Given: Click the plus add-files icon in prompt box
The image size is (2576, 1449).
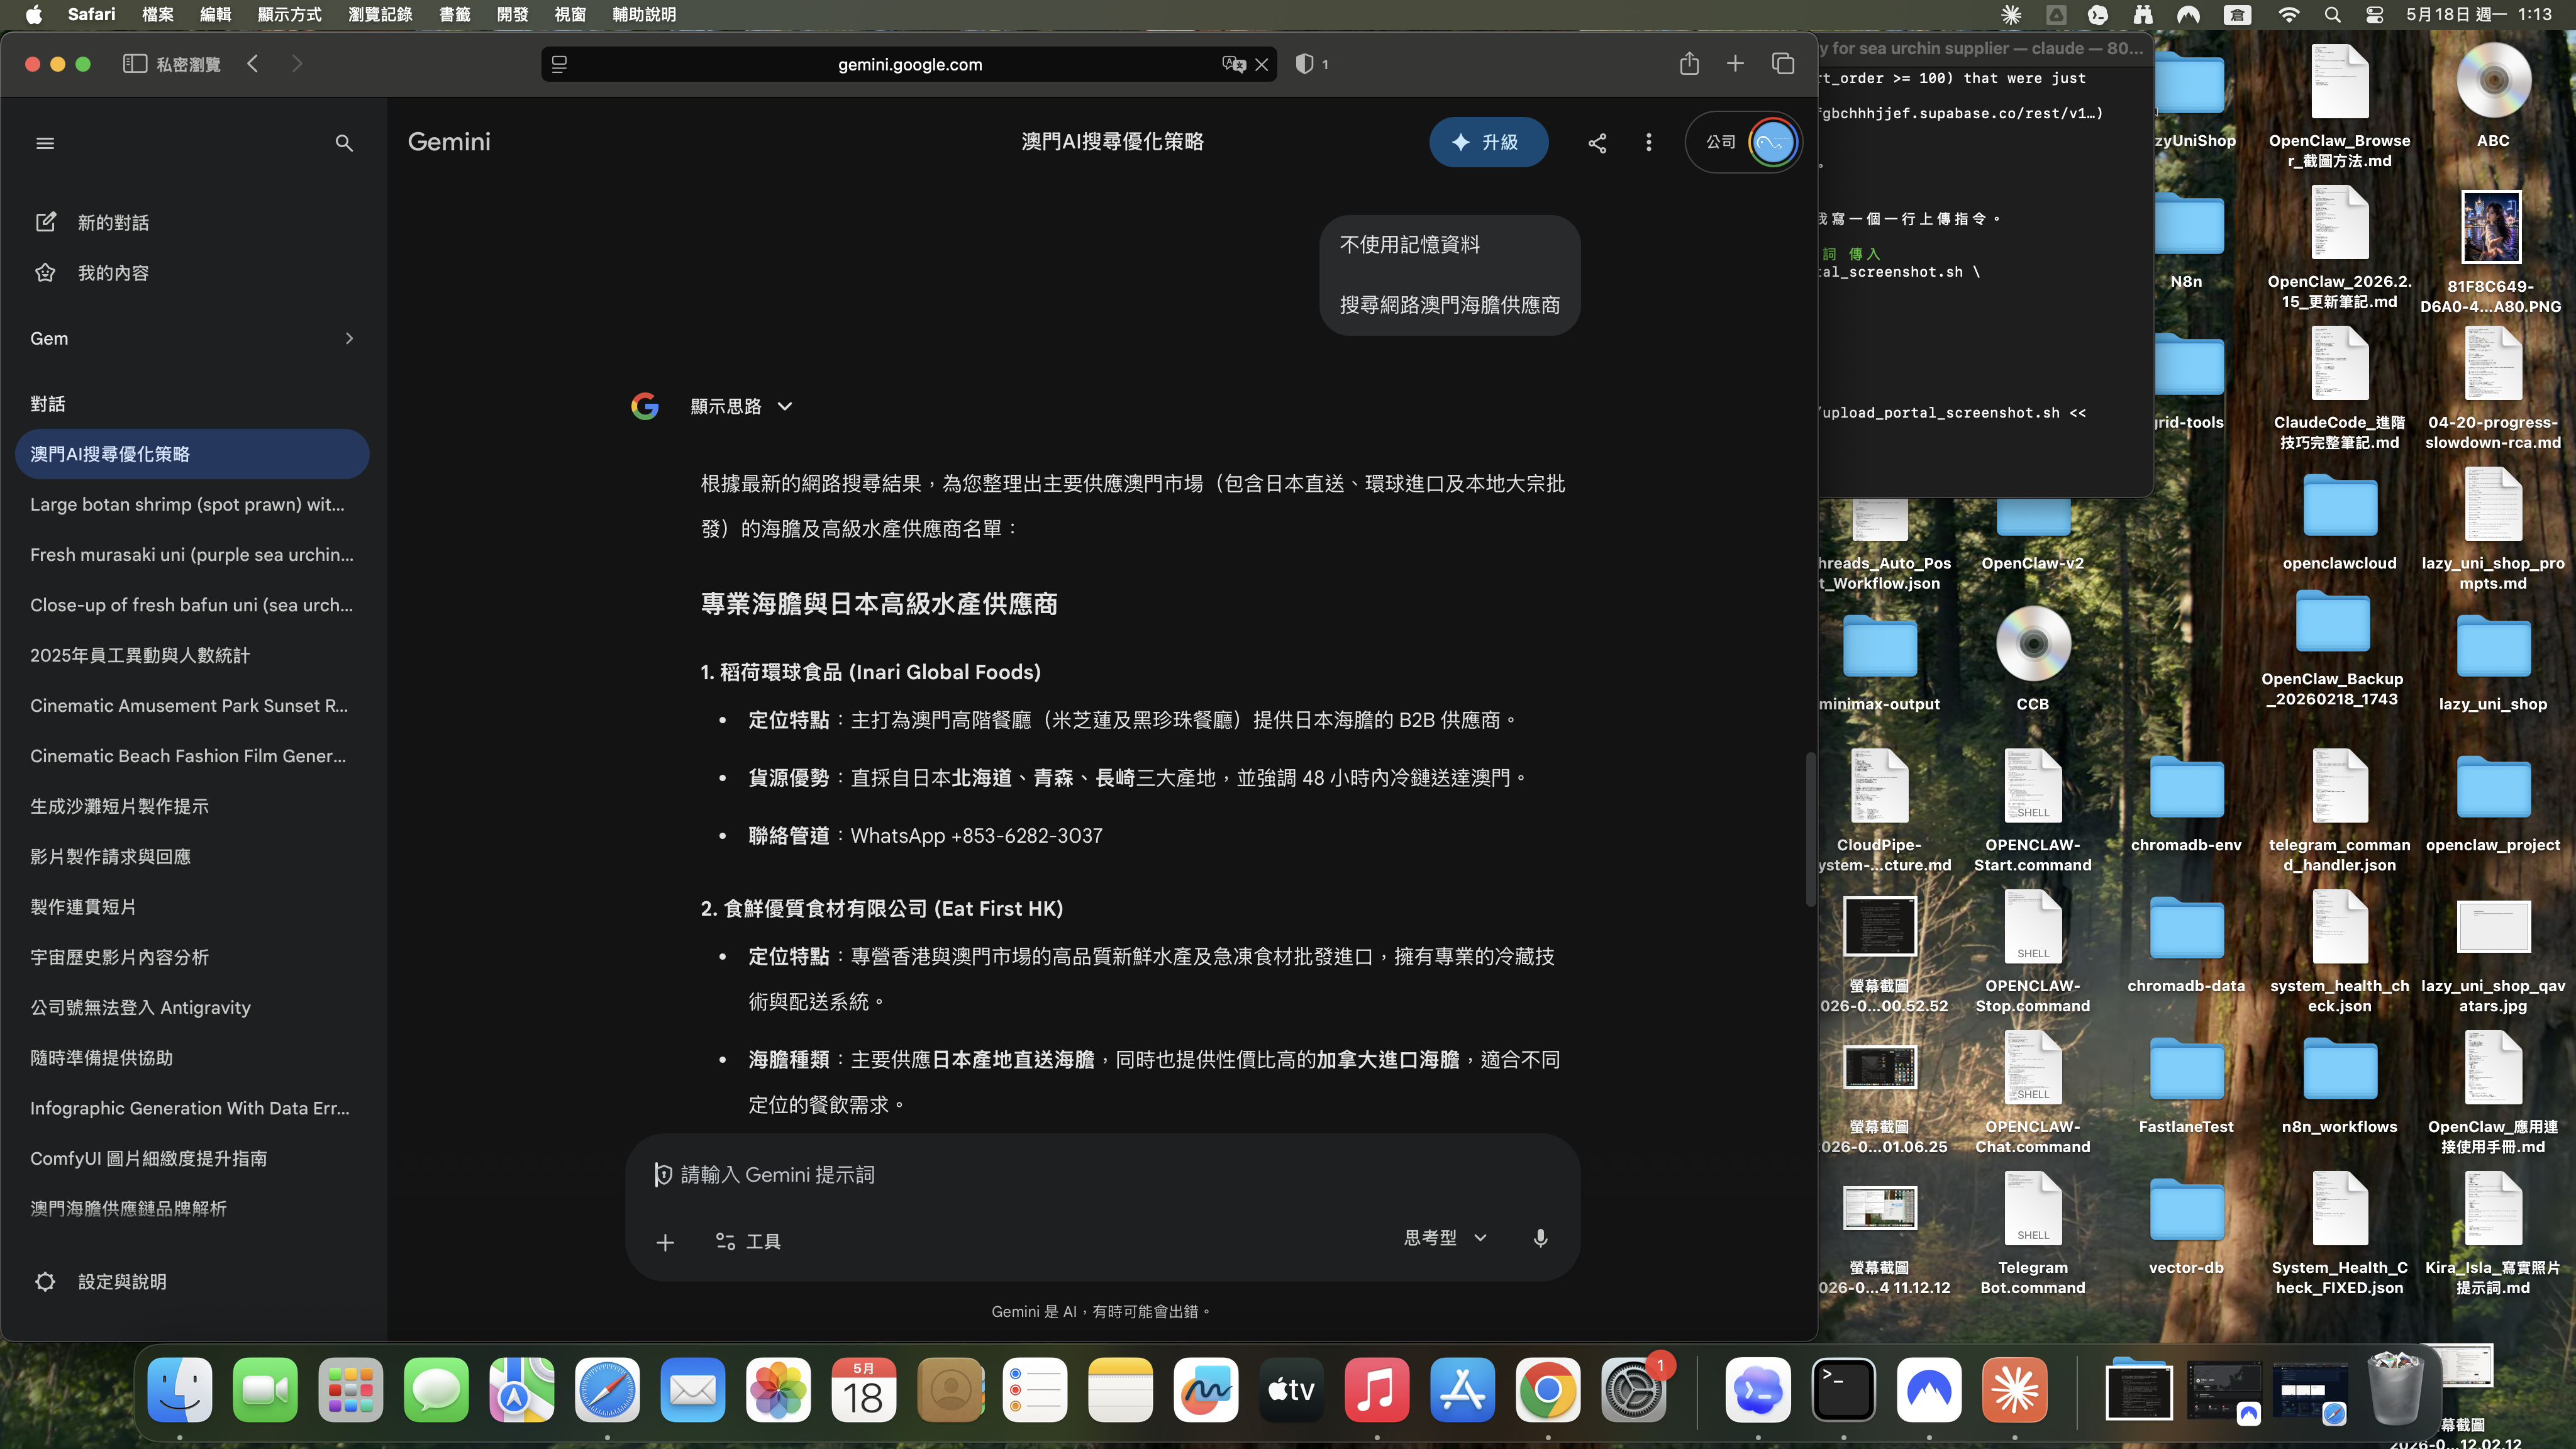Looking at the screenshot, I should point(665,1242).
